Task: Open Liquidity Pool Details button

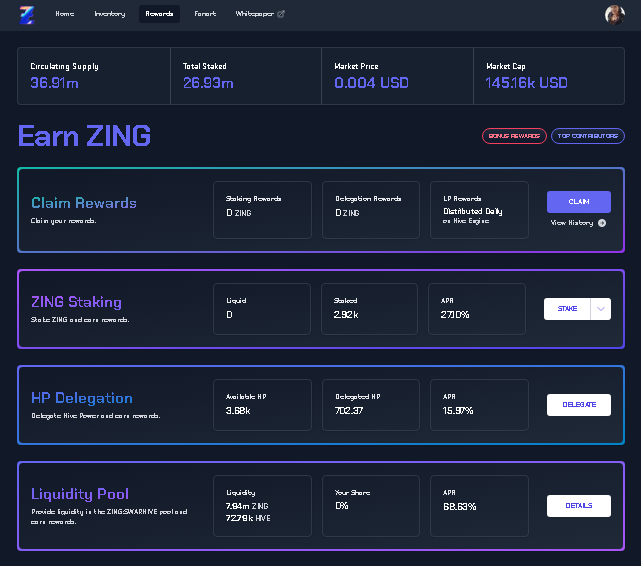Action: click(578, 506)
